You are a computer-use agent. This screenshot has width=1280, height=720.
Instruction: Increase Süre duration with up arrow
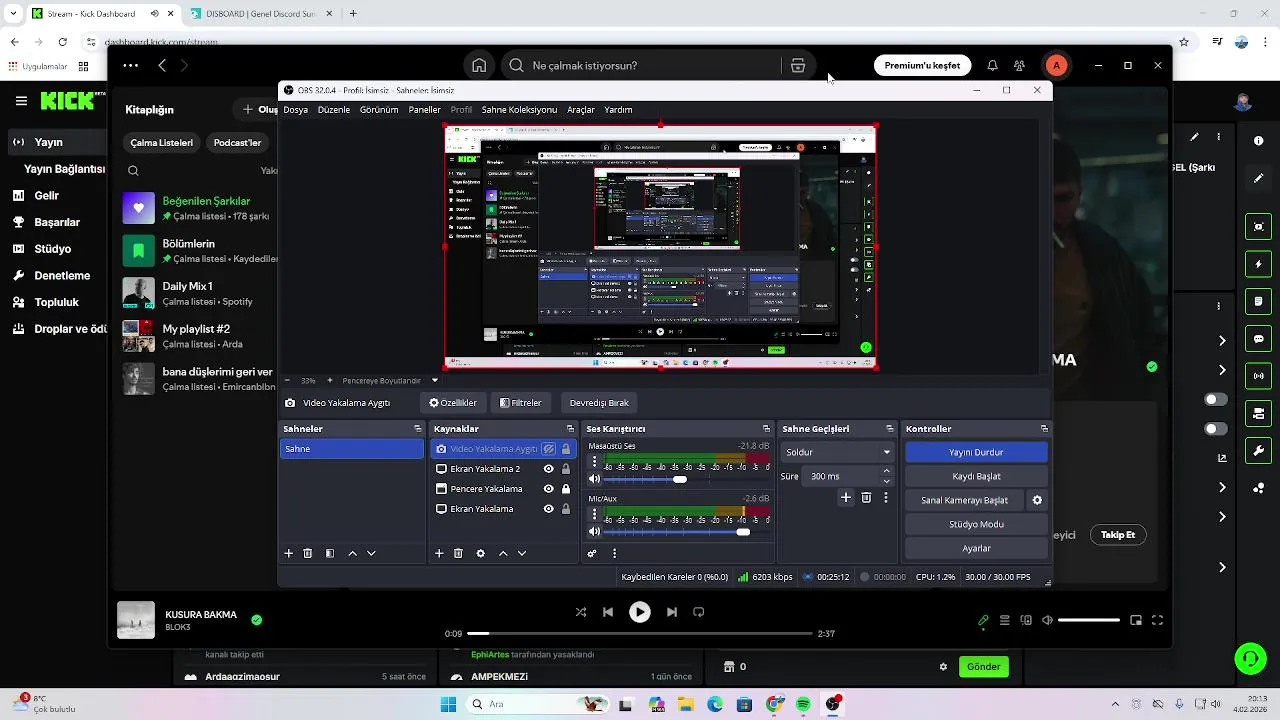click(x=886, y=471)
